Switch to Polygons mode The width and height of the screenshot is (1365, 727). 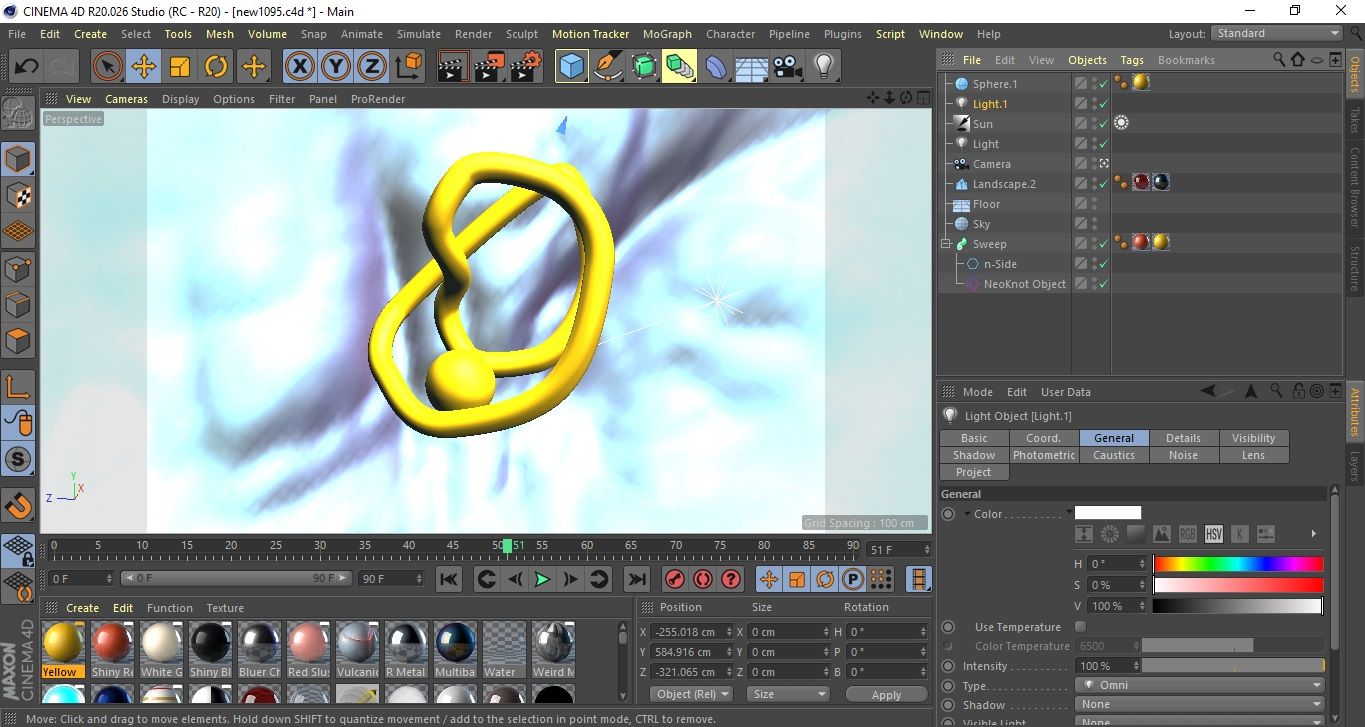(x=19, y=340)
